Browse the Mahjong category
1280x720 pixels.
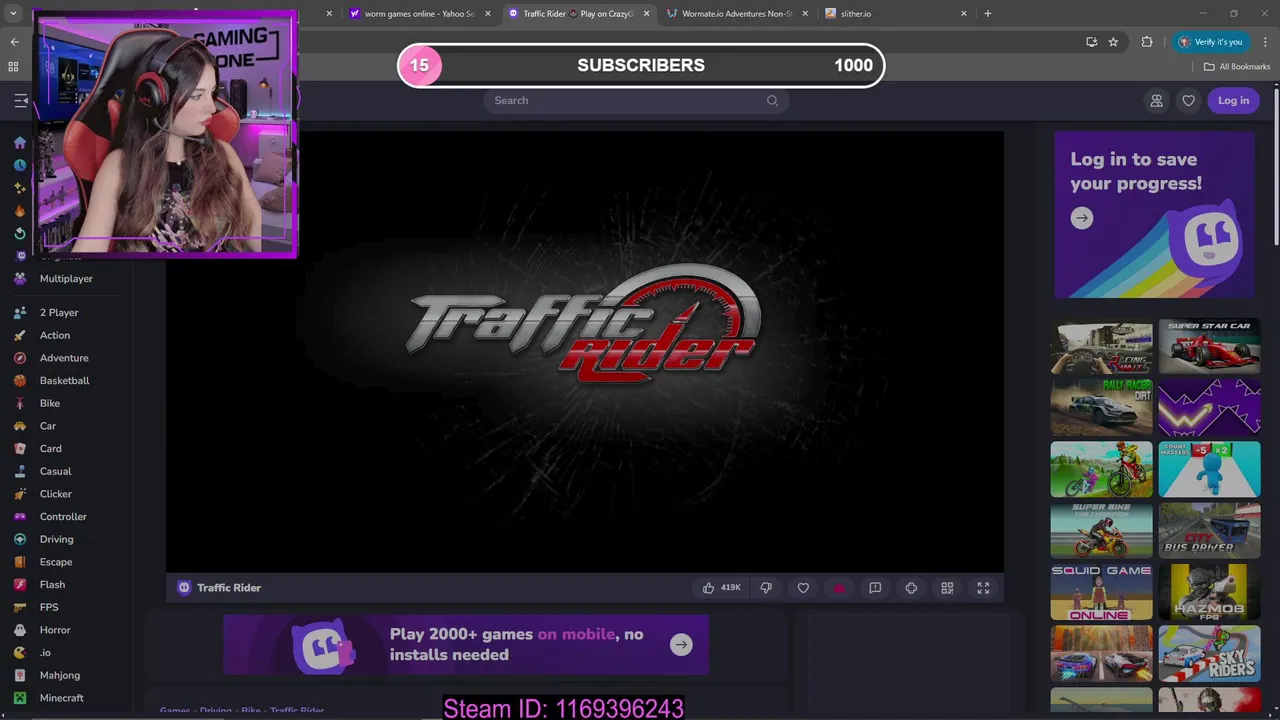tap(60, 675)
